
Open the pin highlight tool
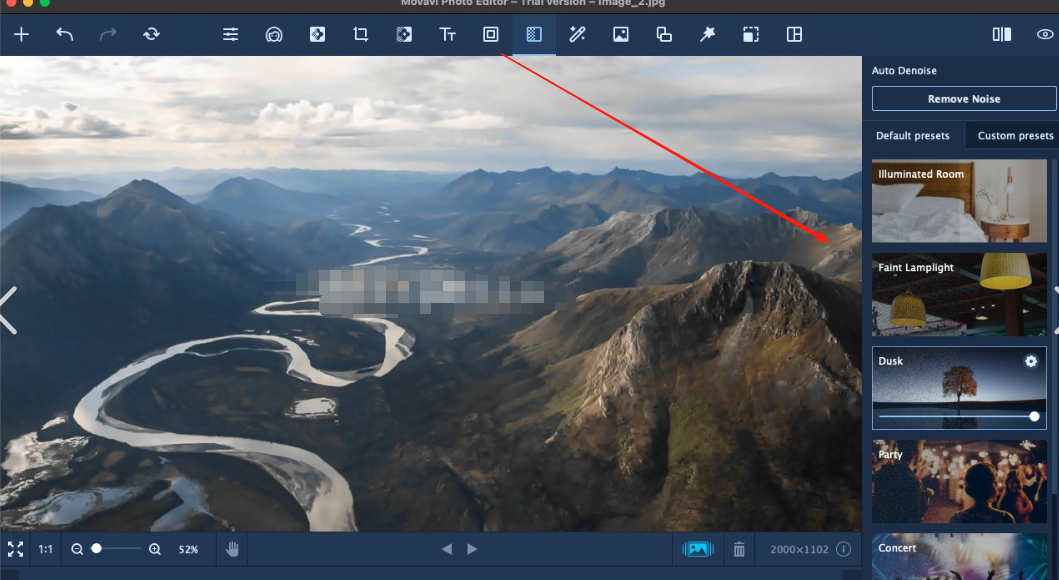[x=707, y=34]
